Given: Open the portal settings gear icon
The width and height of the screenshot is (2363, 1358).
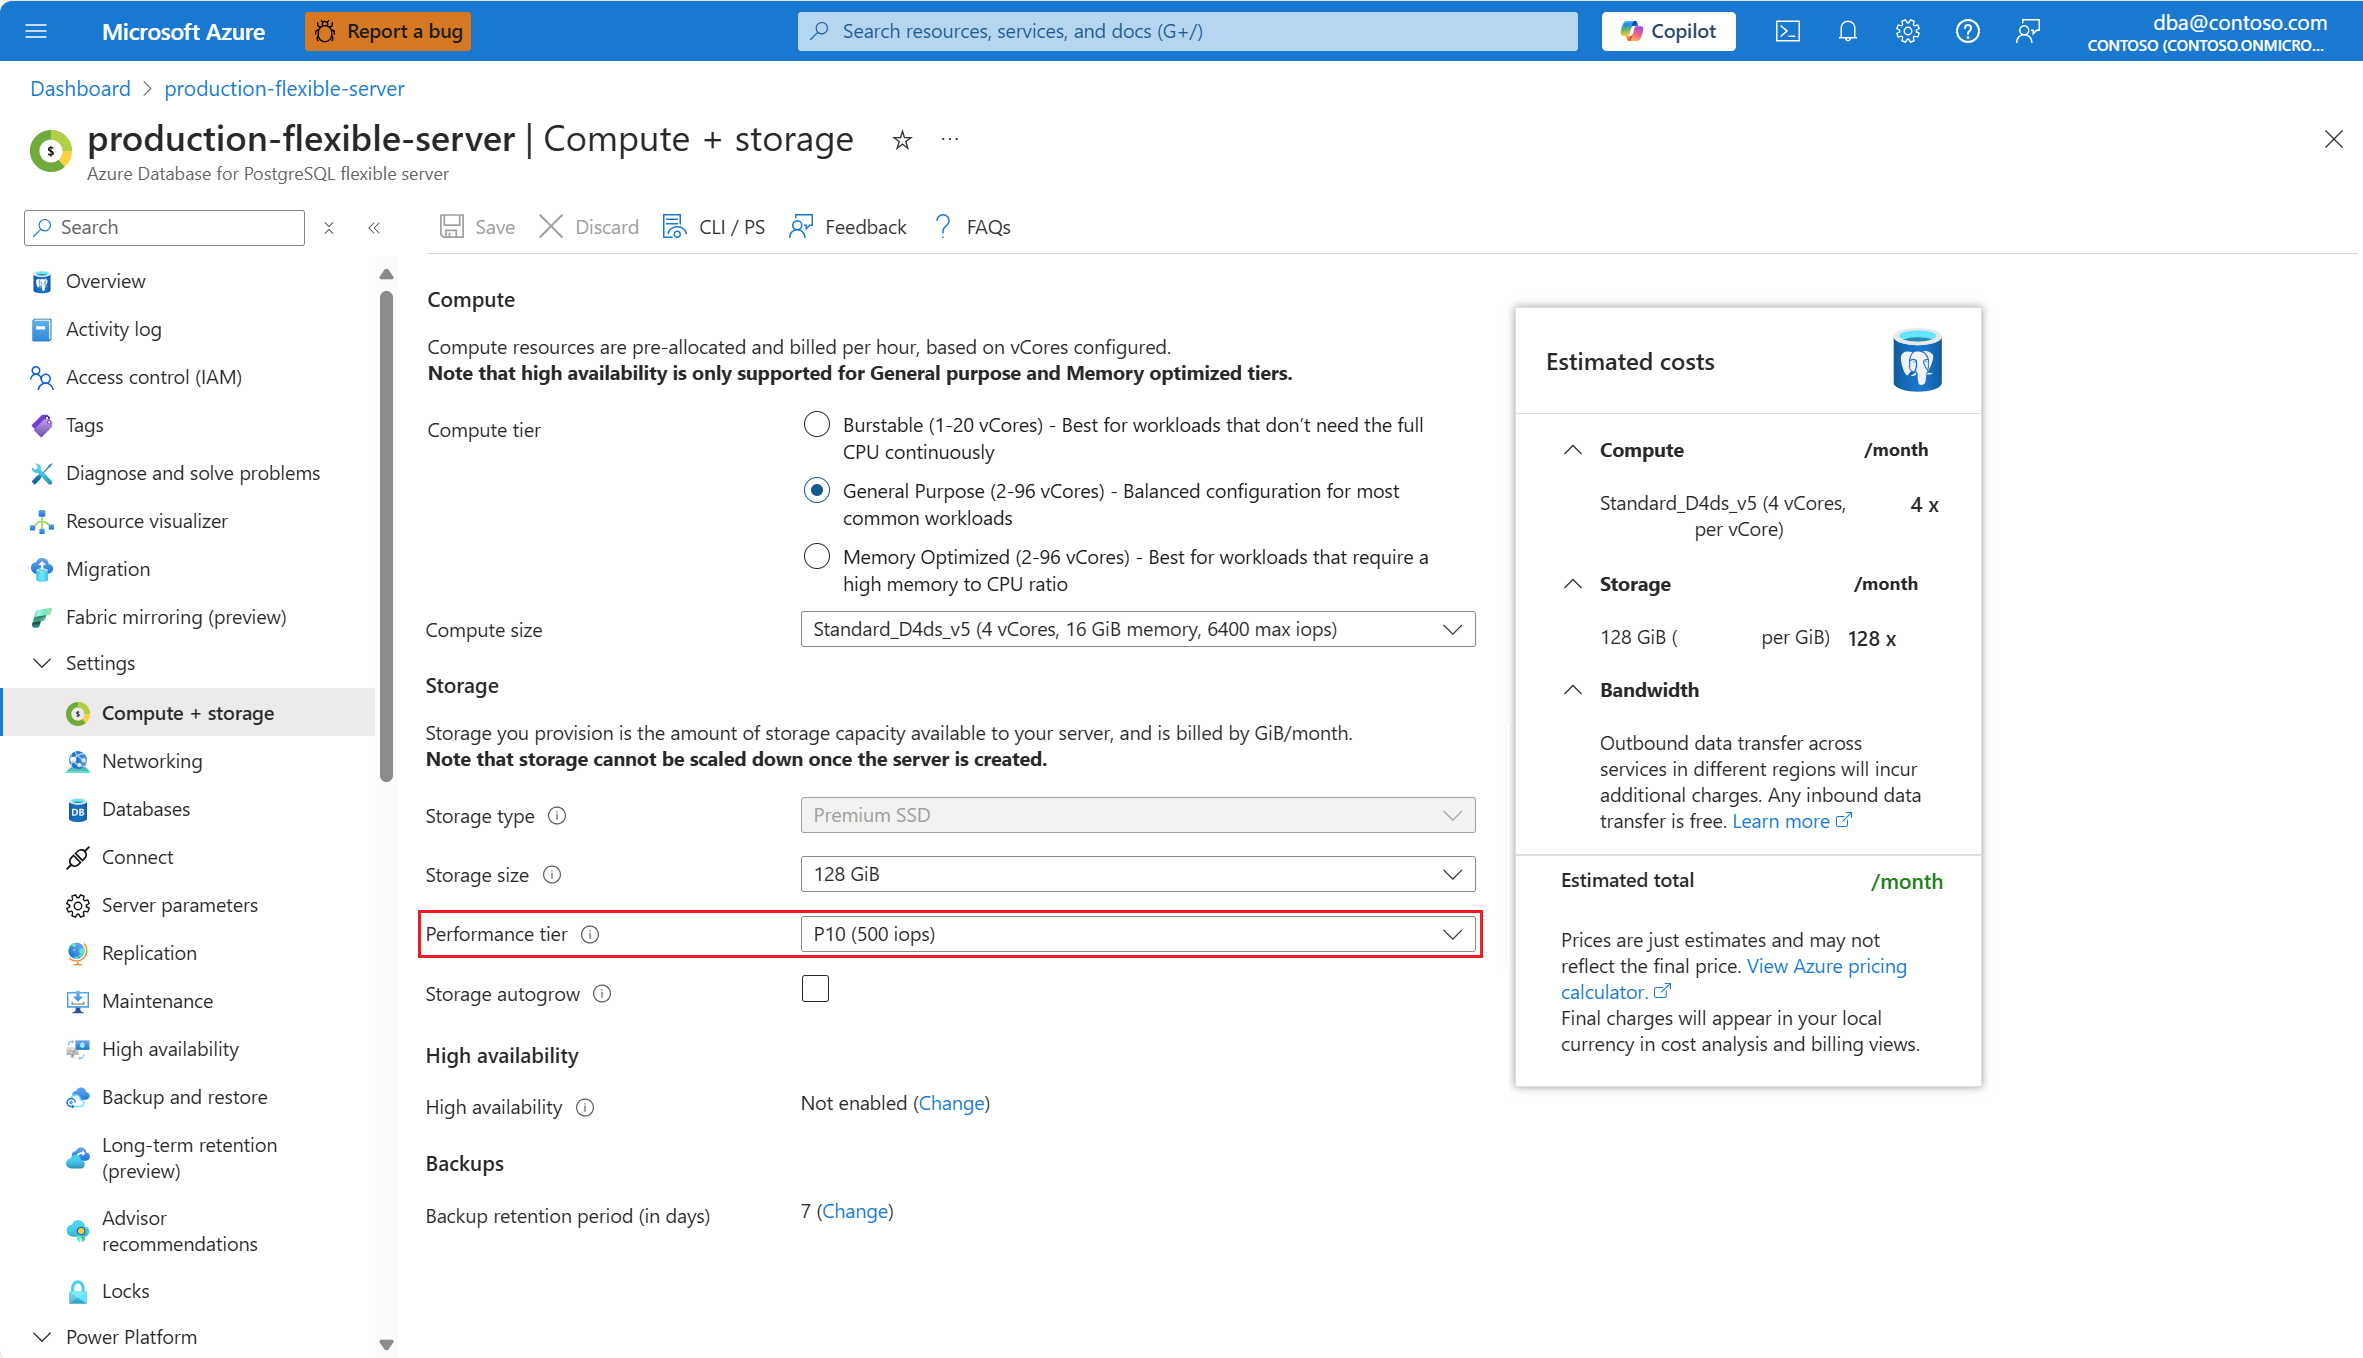Looking at the screenshot, I should (1907, 31).
